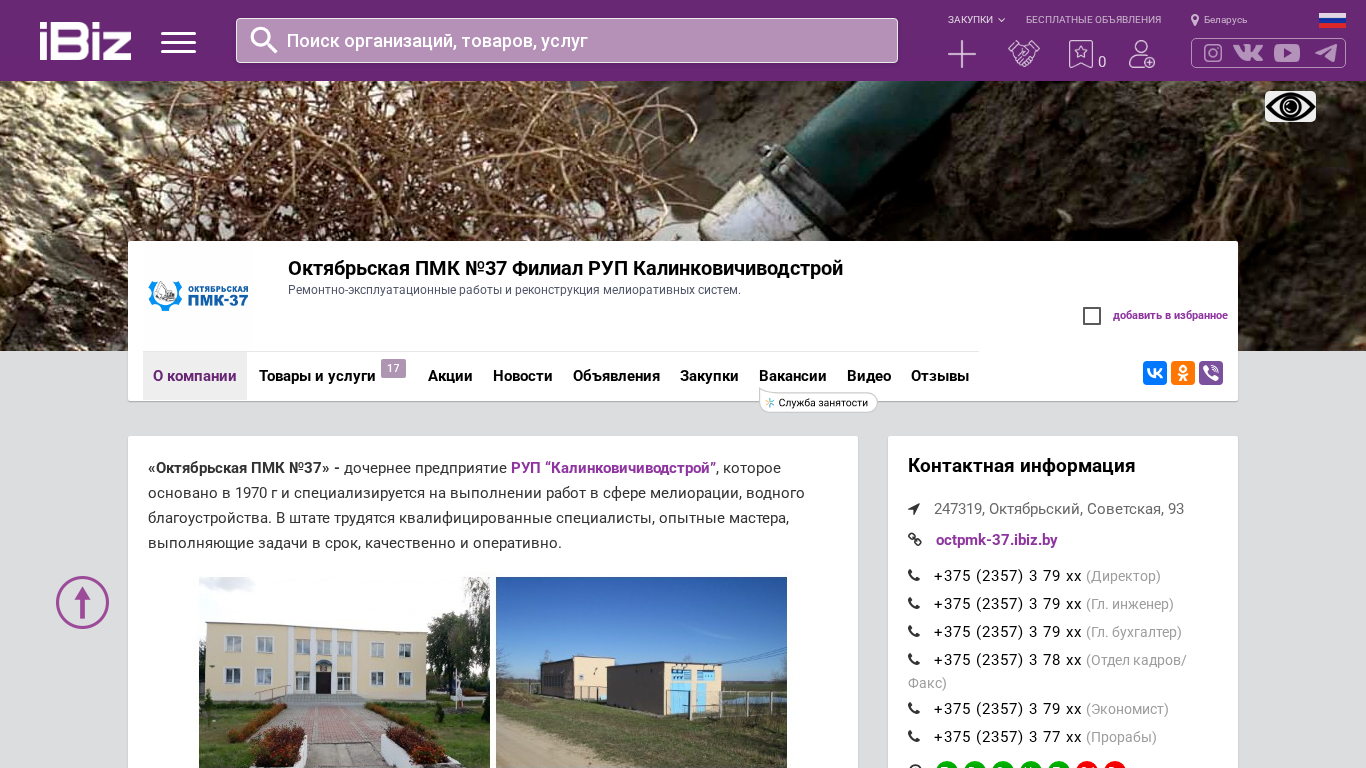Toggle visually impaired eye mode
The height and width of the screenshot is (768, 1366).
pos(1290,107)
